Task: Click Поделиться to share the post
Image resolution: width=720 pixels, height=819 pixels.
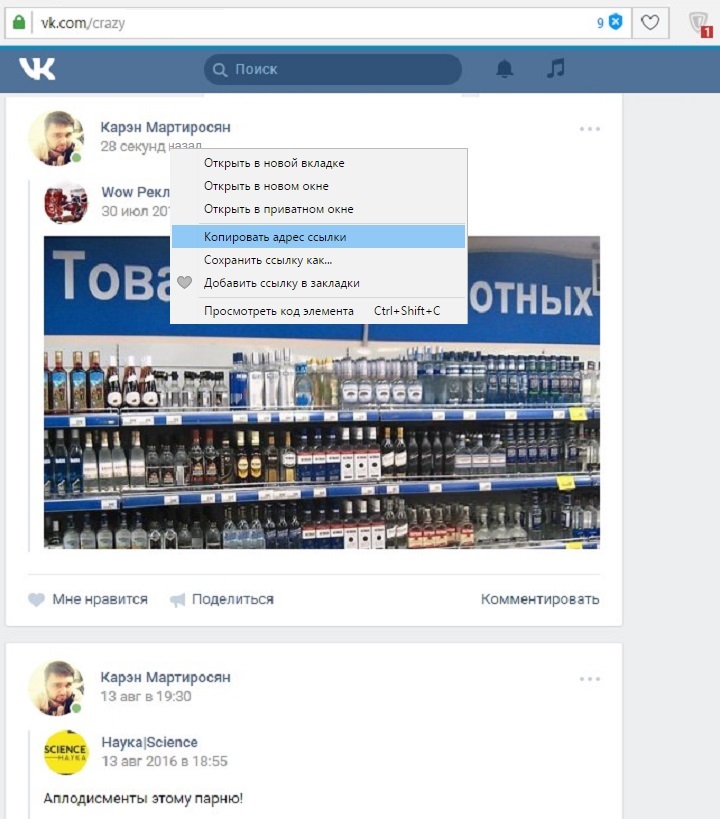Action: click(x=221, y=599)
